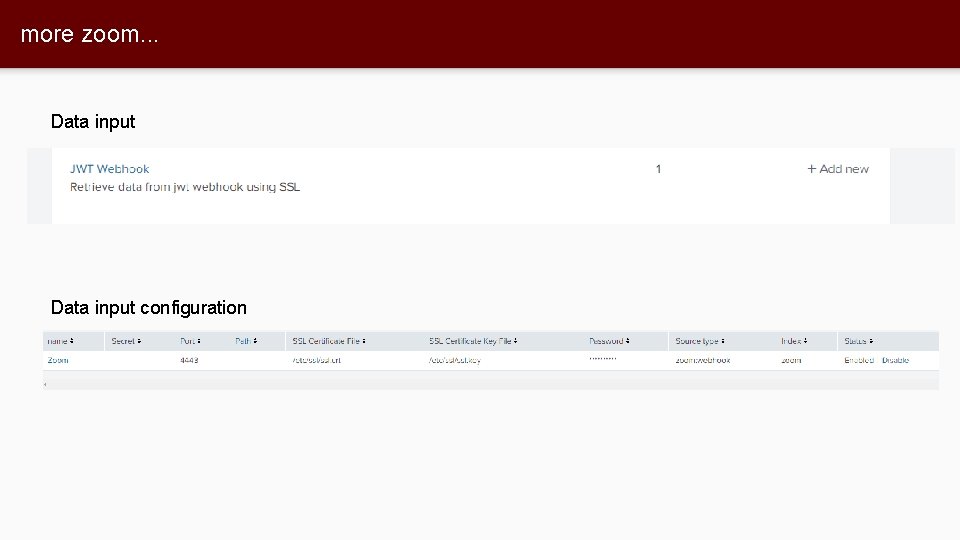960x540 pixels.
Task: Disable the Zoom data input
Action: (x=895, y=360)
